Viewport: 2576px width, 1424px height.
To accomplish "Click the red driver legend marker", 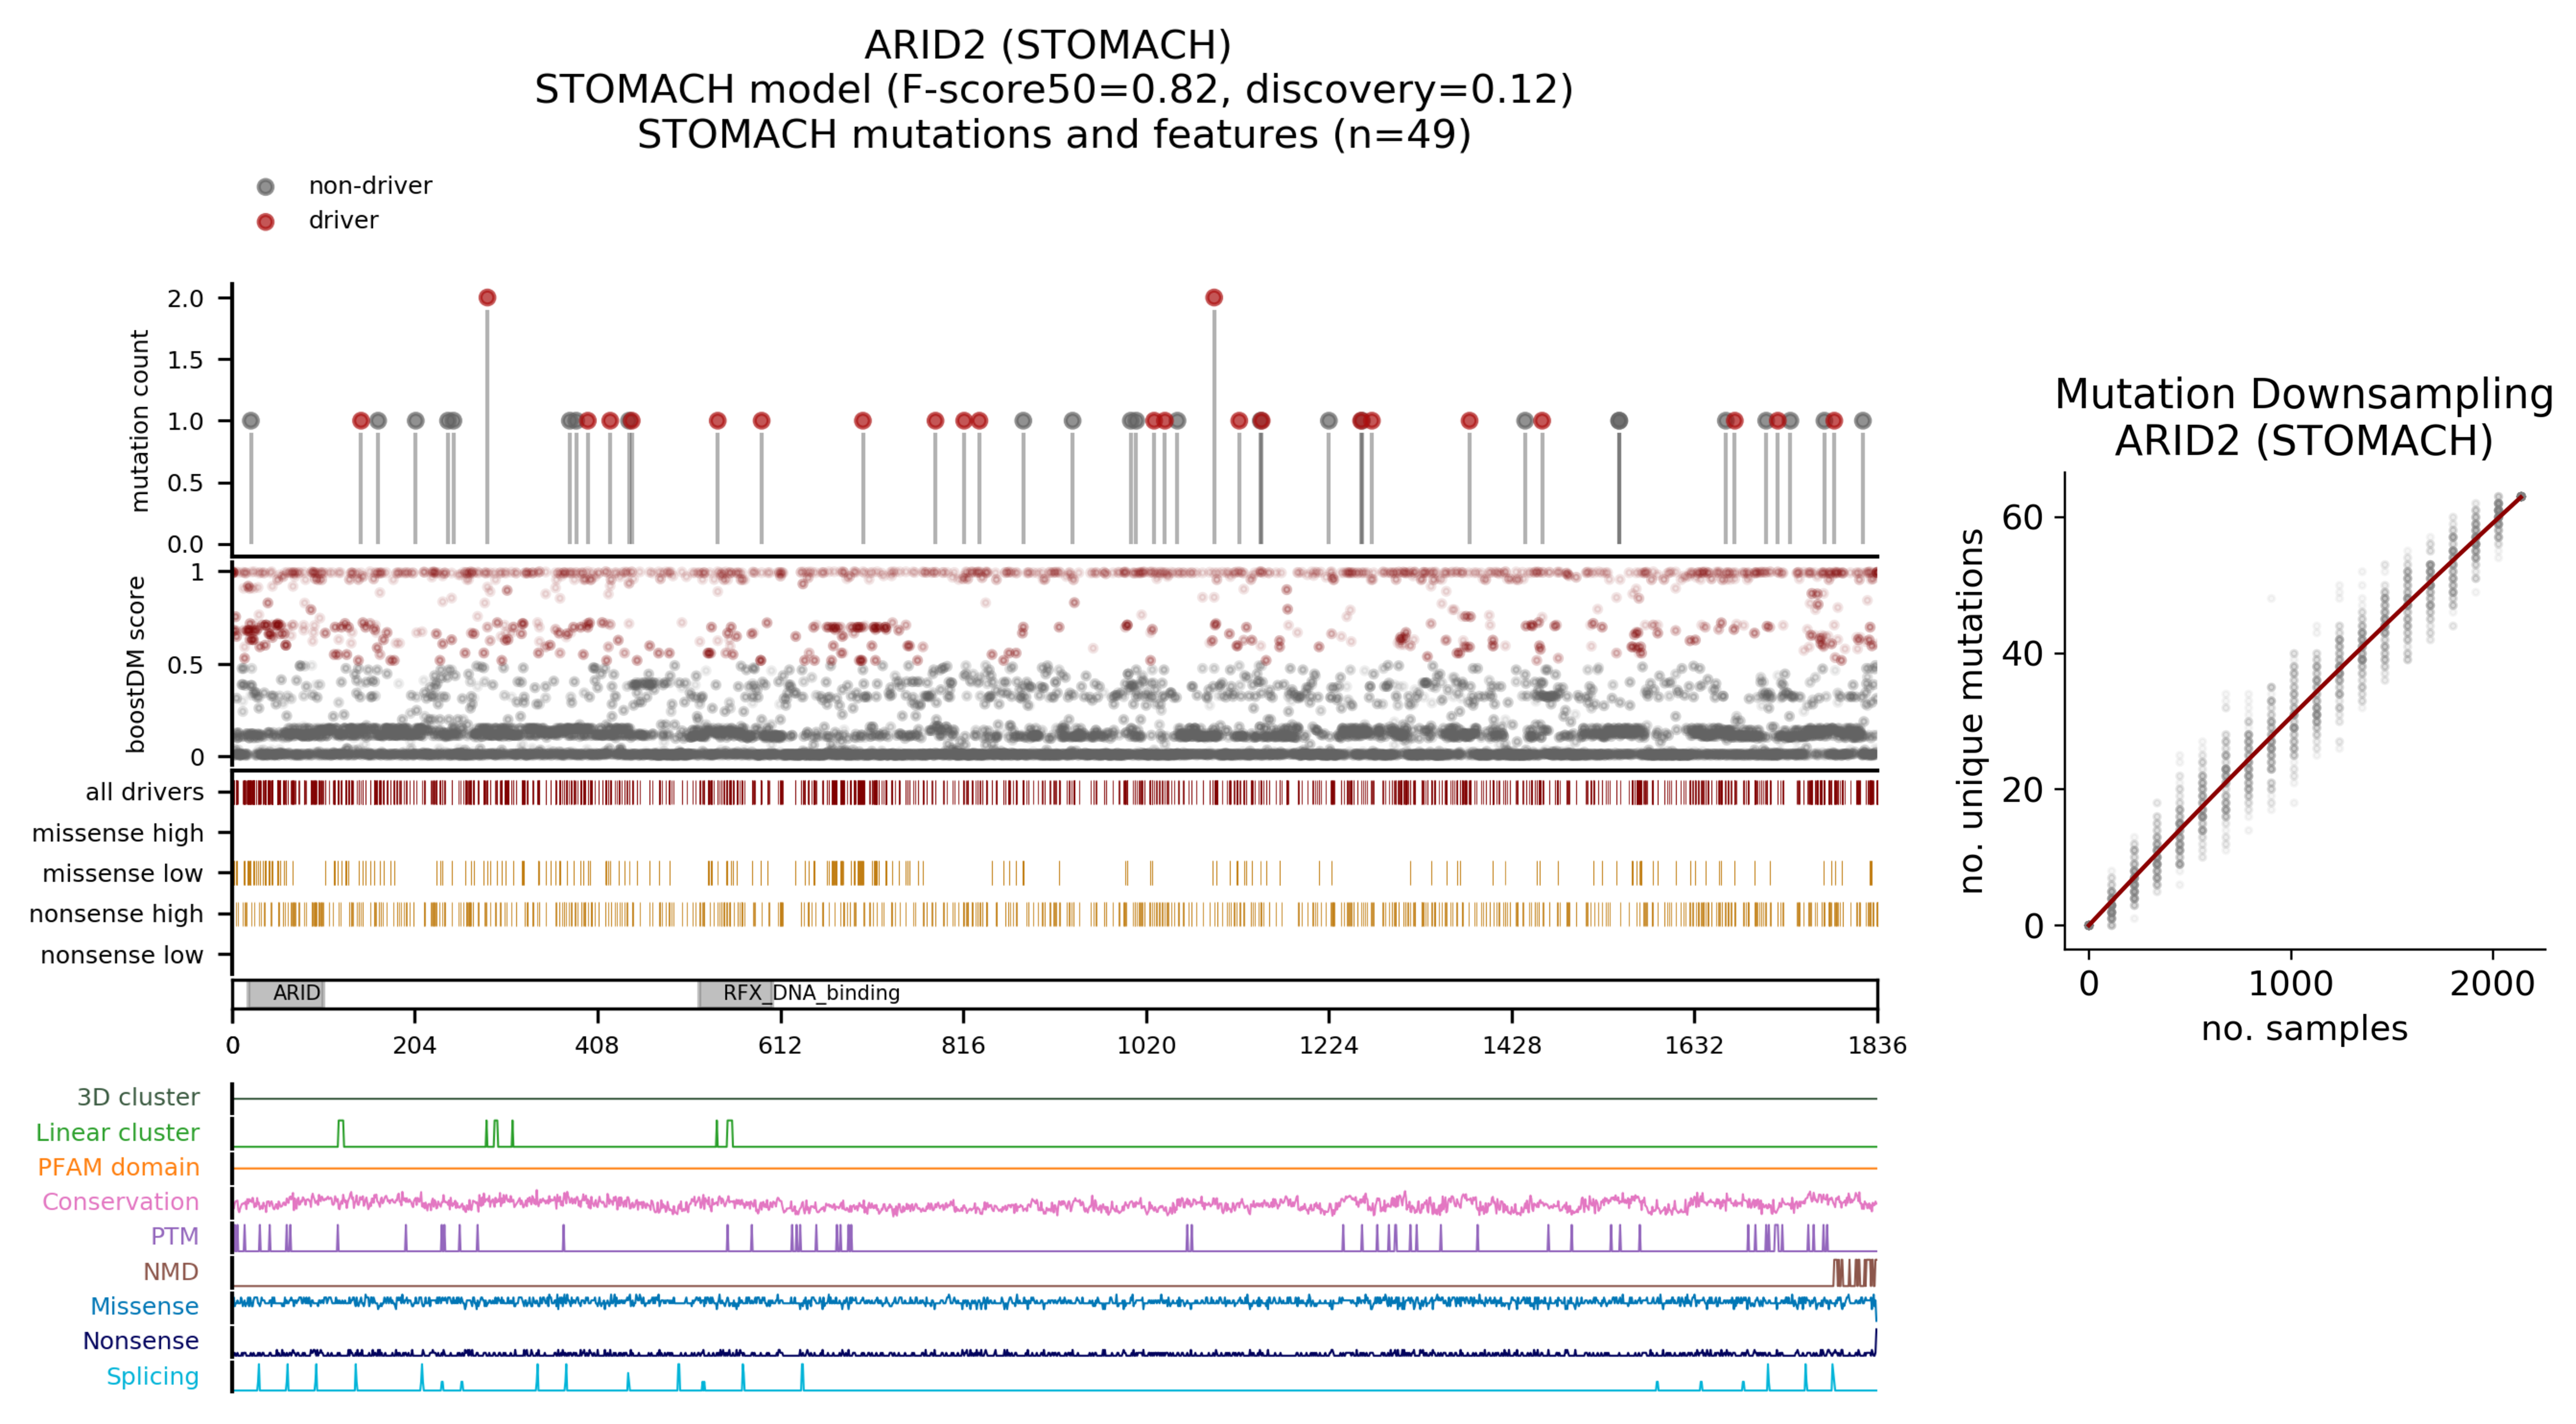I will tap(265, 221).
